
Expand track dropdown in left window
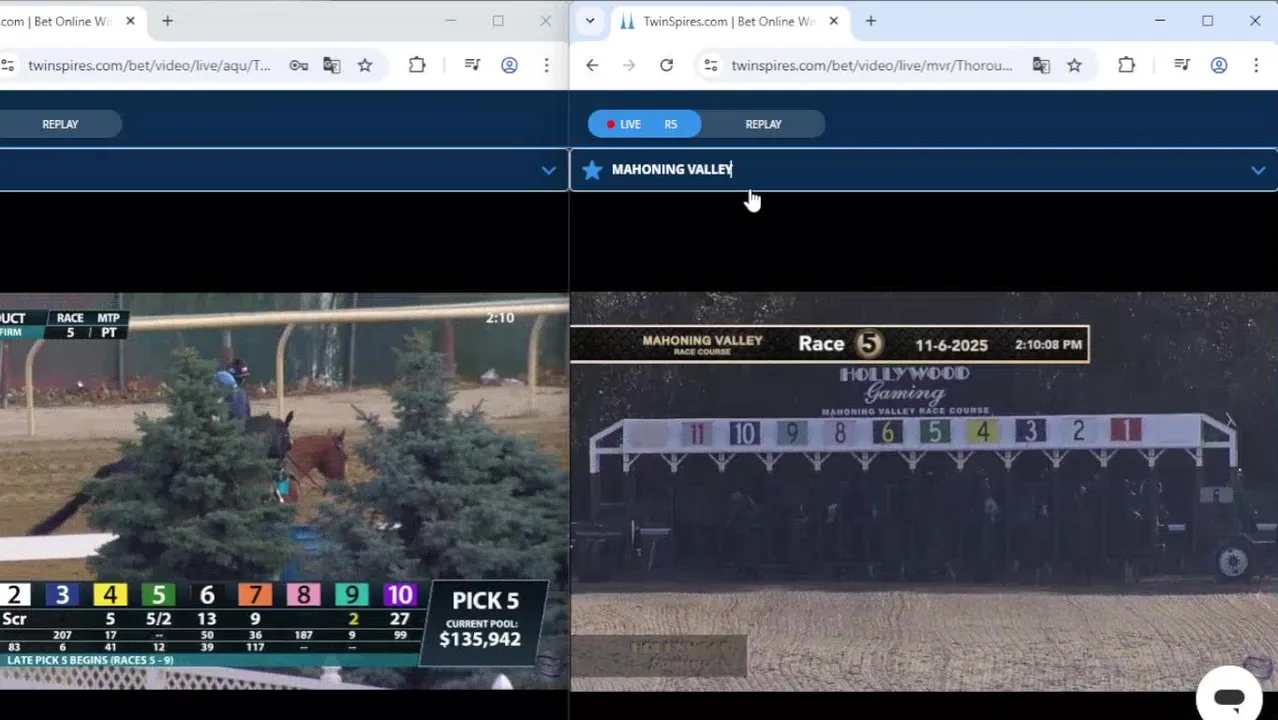pos(548,170)
